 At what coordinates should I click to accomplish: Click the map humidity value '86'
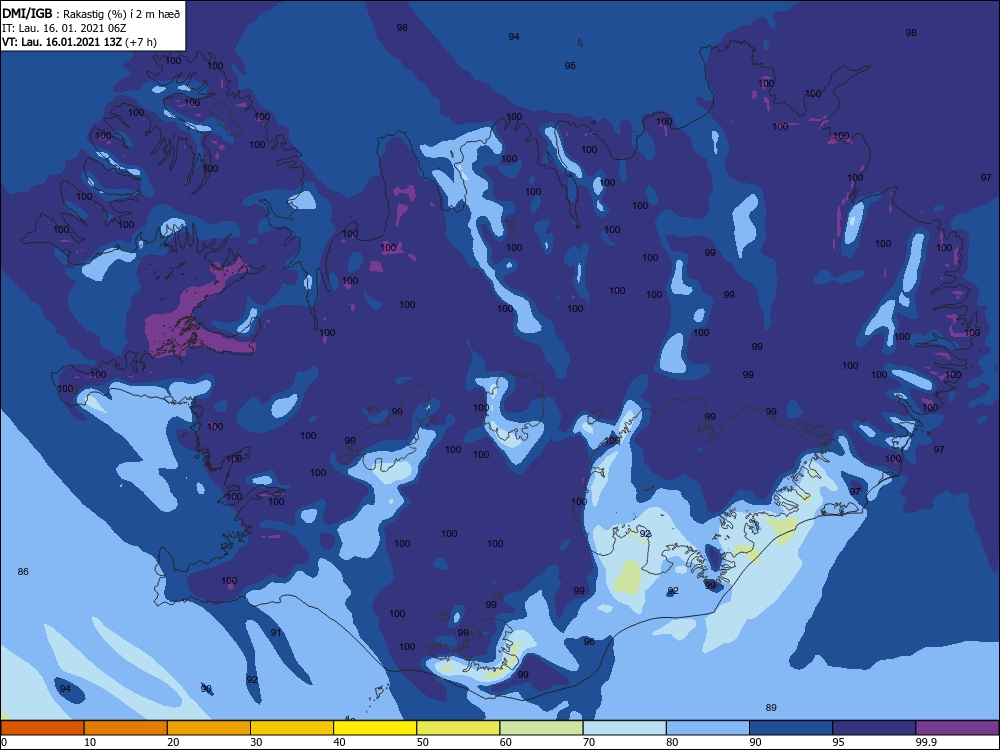23,571
